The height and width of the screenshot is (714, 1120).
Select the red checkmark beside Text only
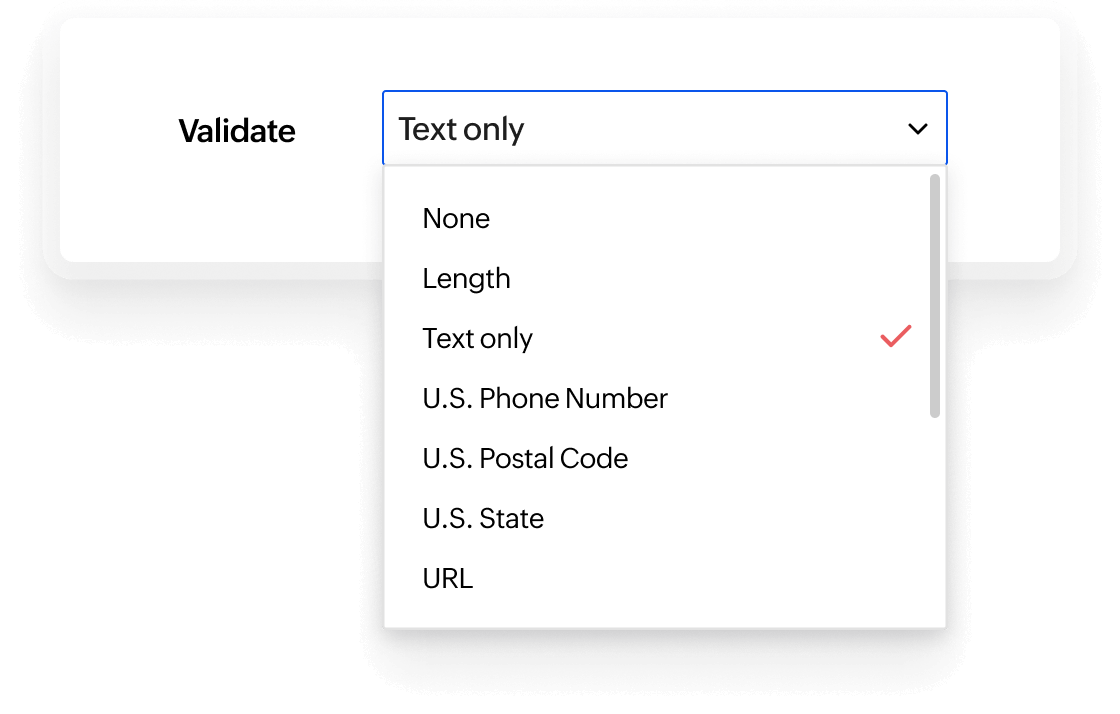[x=895, y=337]
